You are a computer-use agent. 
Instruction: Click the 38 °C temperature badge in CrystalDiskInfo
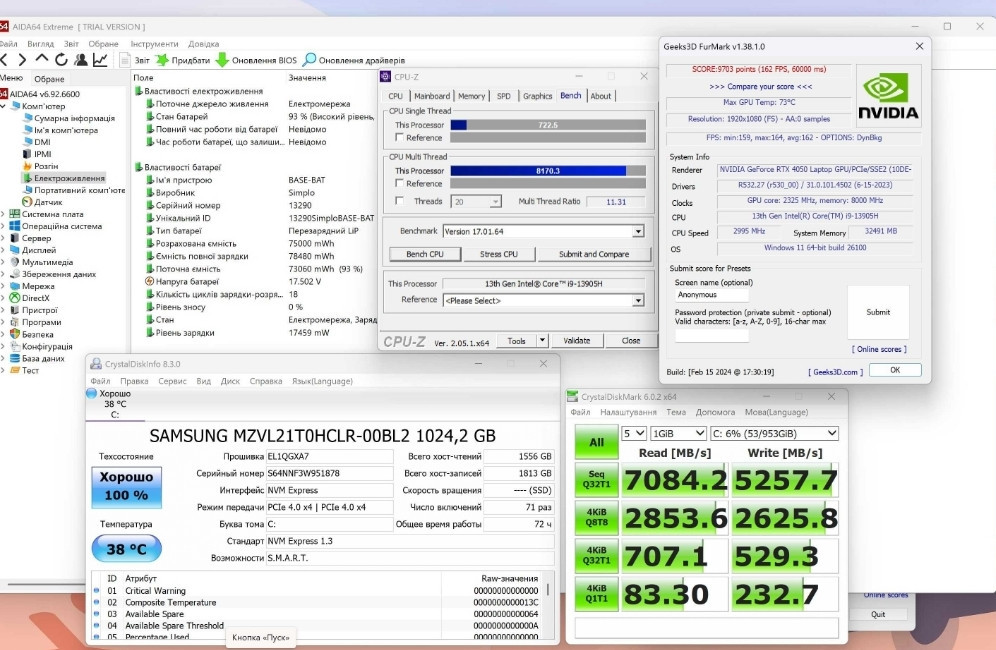(x=127, y=548)
